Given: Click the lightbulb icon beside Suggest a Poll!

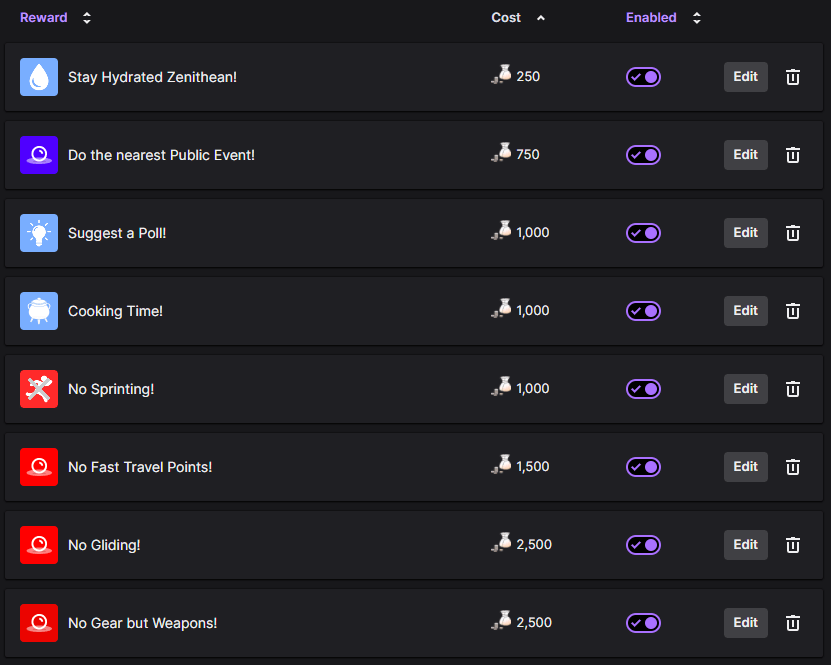Looking at the screenshot, I should click(x=37, y=233).
